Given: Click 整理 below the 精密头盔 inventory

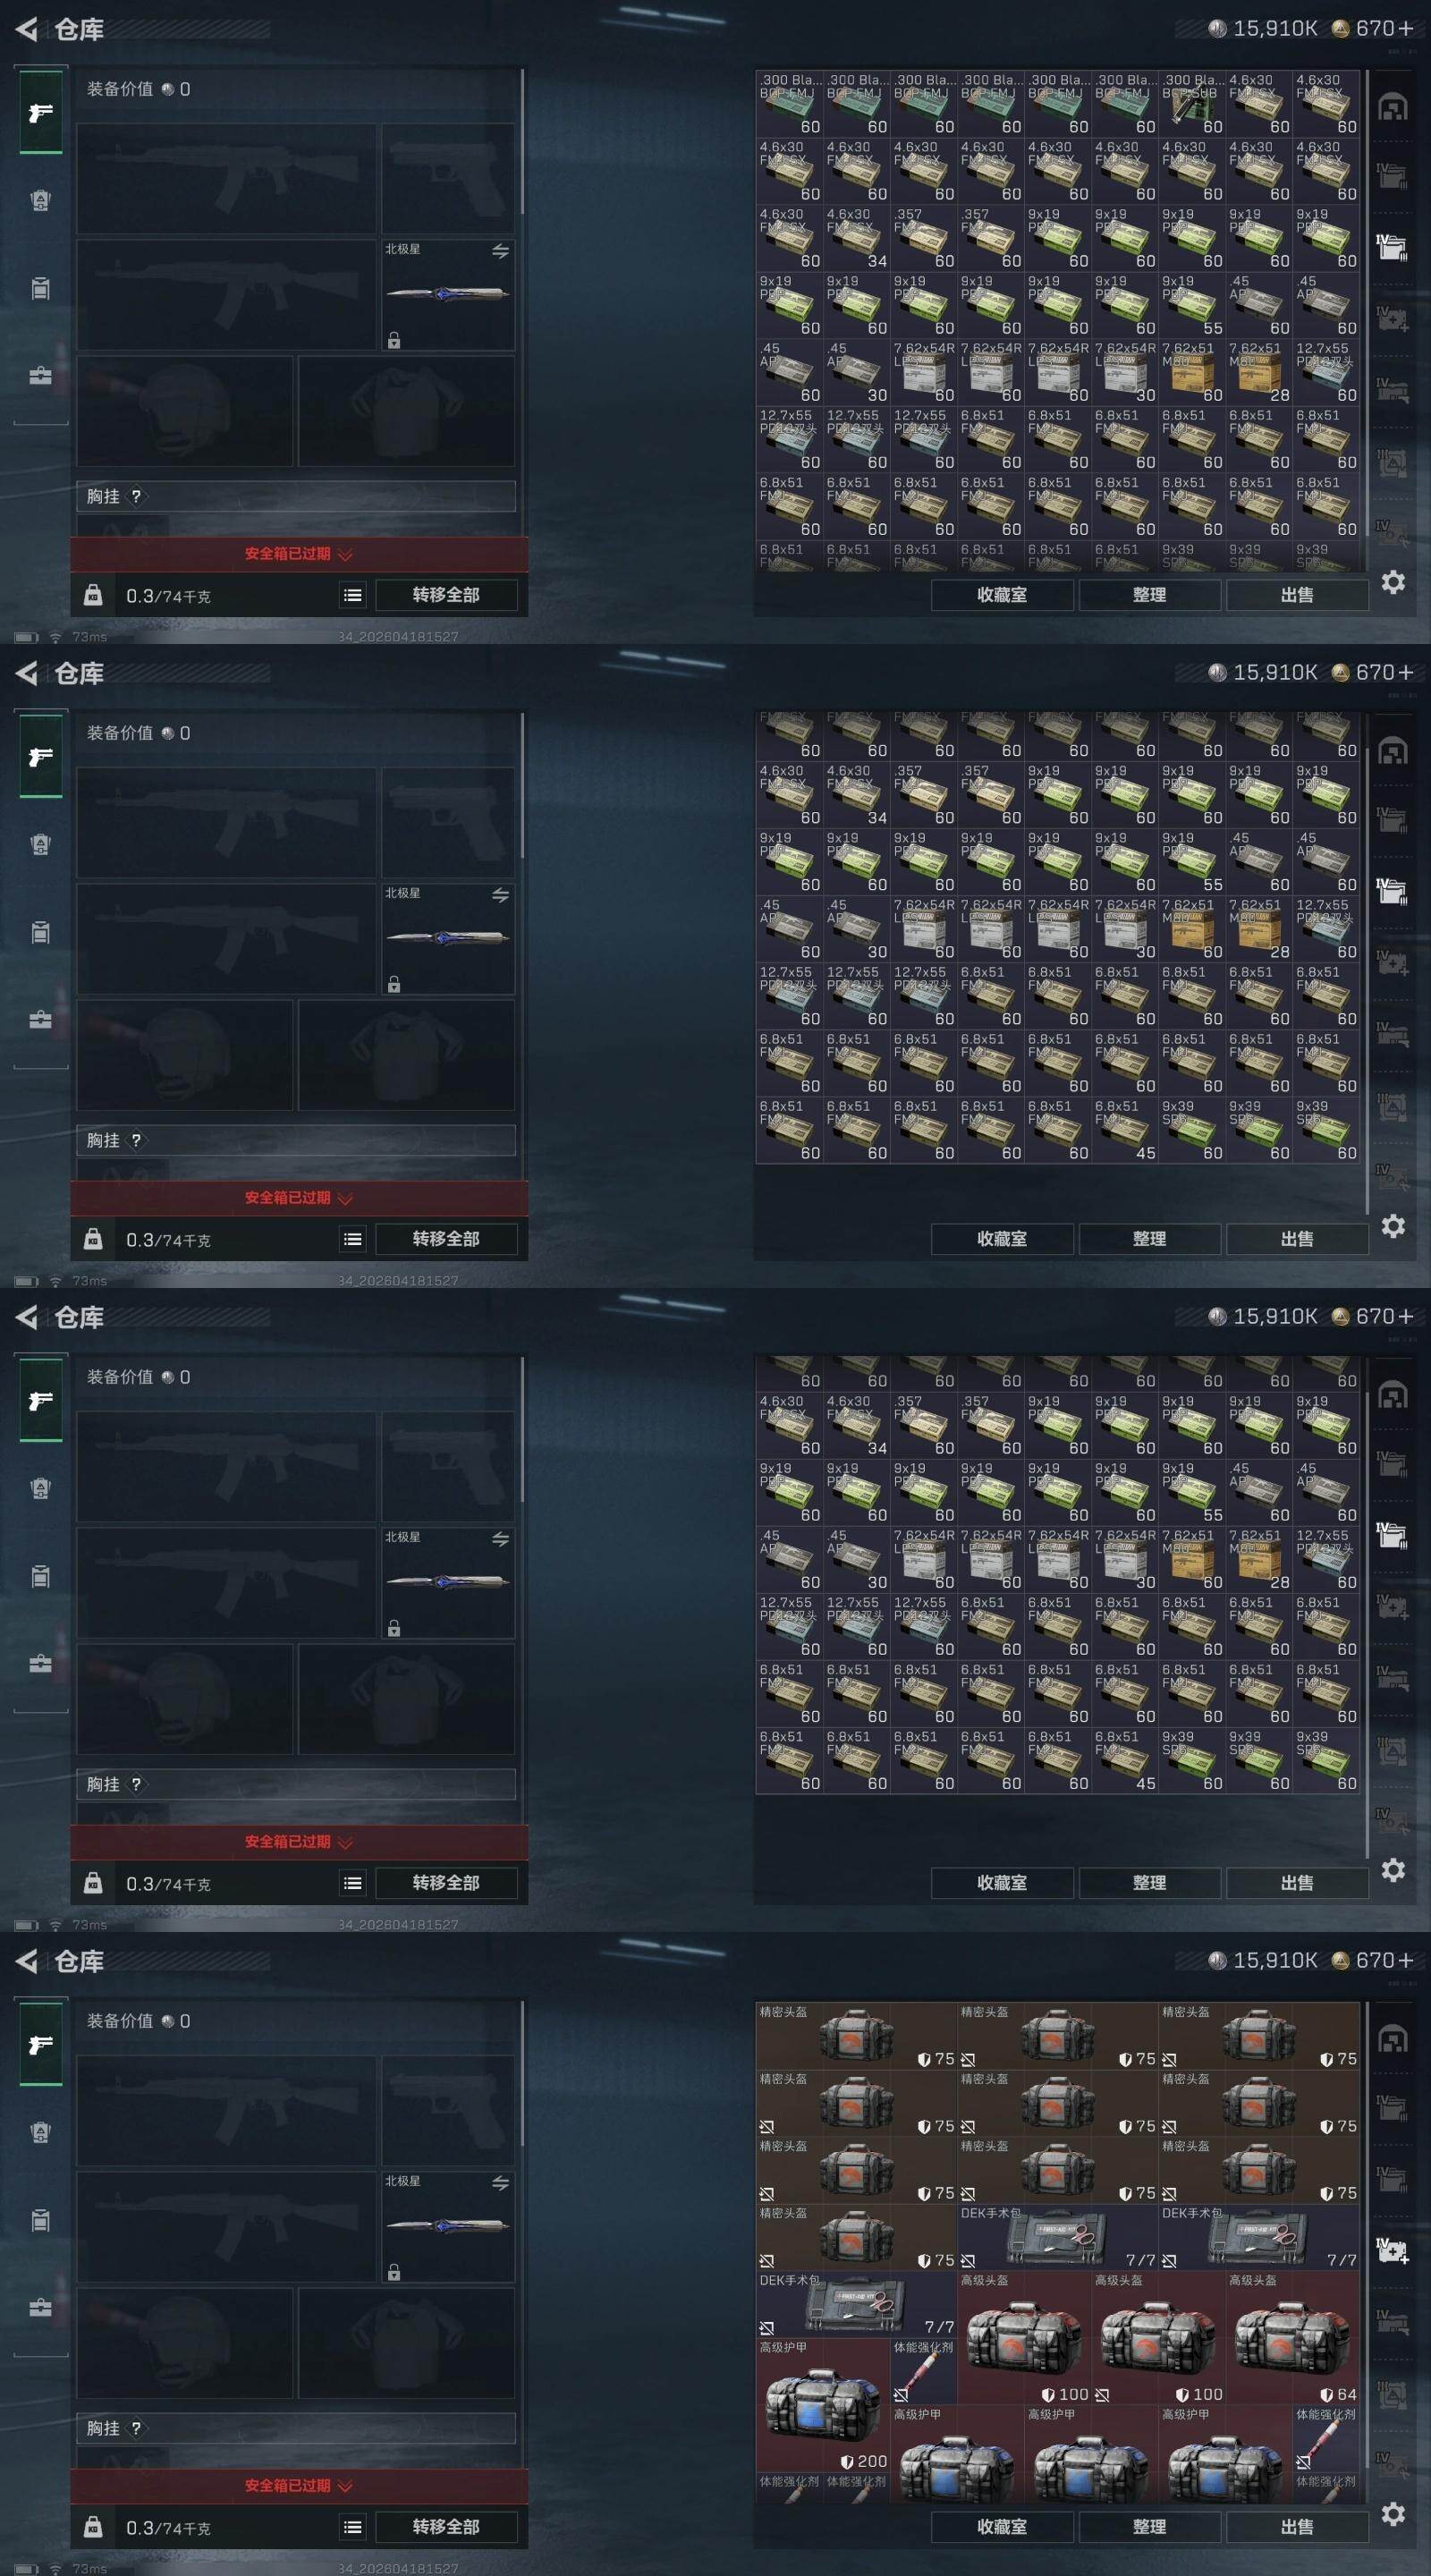Looking at the screenshot, I should pyautogui.click(x=1149, y=2527).
